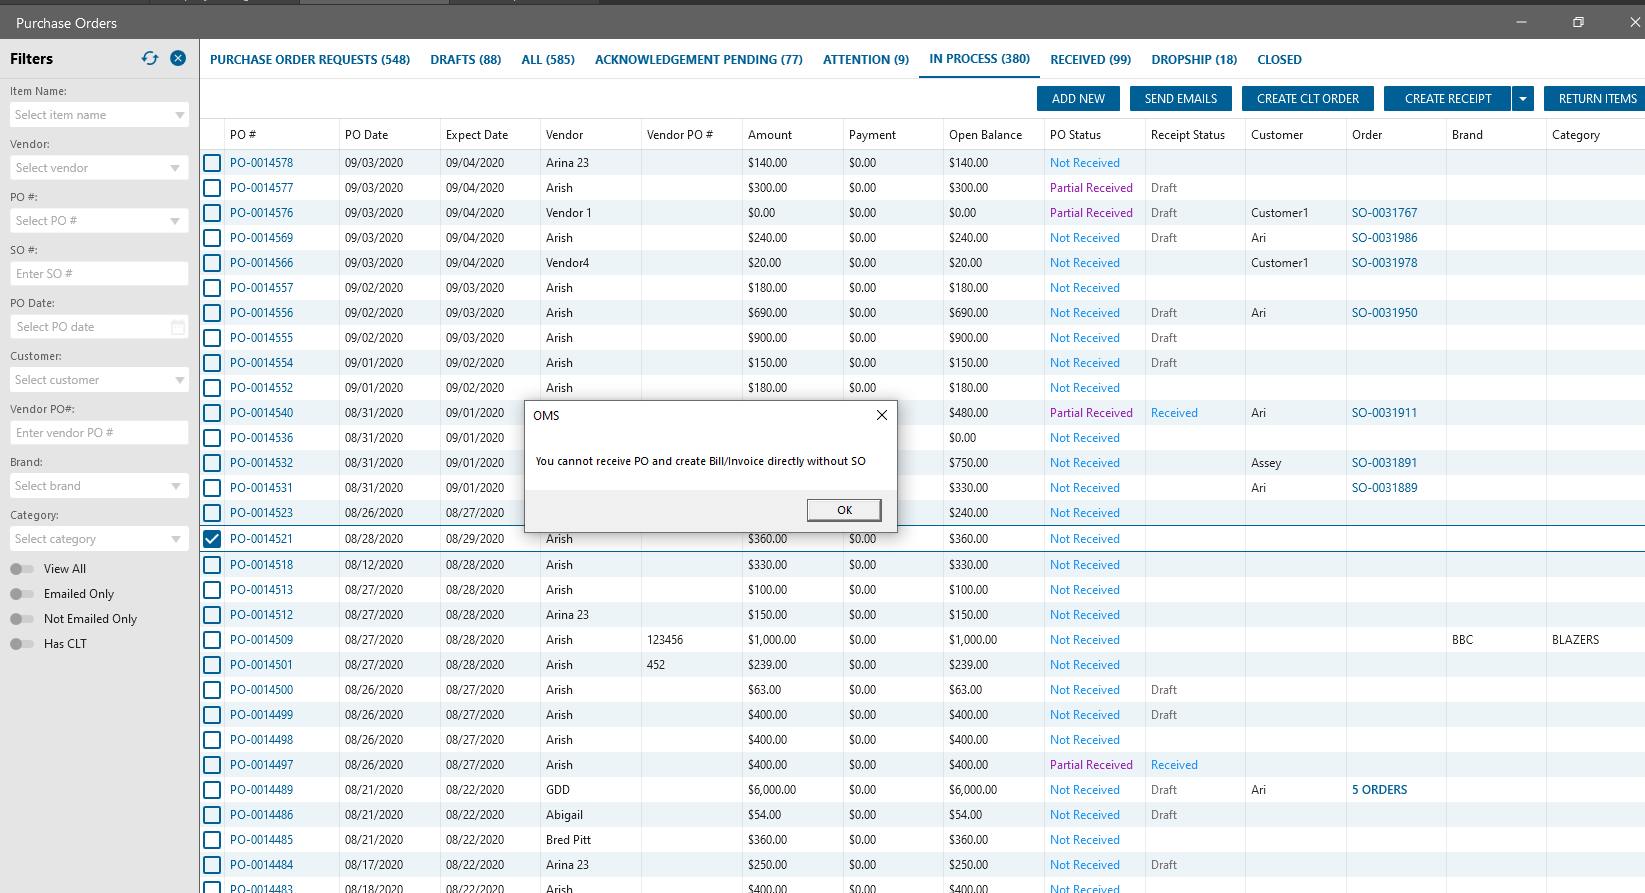Enable the Emailed Only switch
The image size is (1645, 893).
tap(22, 594)
